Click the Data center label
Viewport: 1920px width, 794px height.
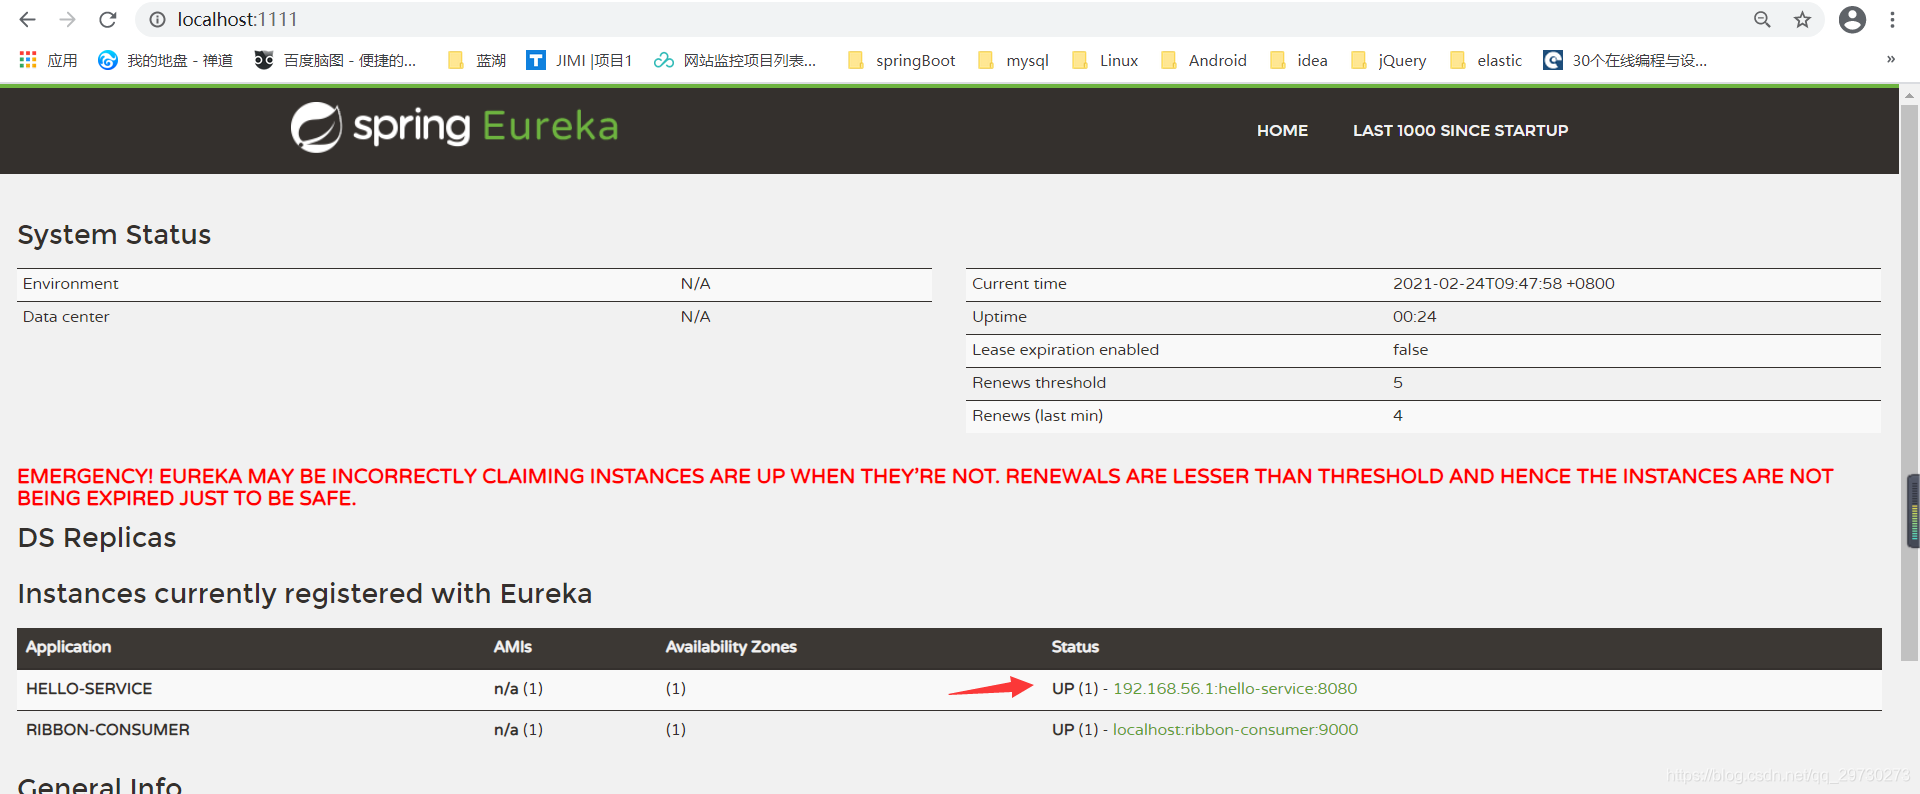pyautogui.click(x=66, y=316)
